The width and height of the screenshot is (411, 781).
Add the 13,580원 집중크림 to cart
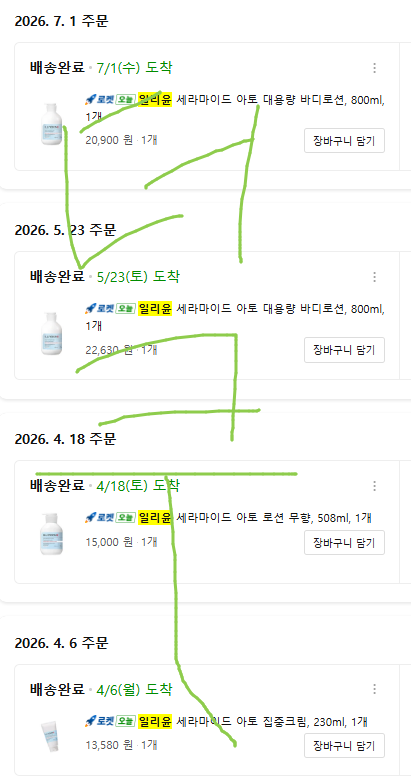click(x=344, y=746)
